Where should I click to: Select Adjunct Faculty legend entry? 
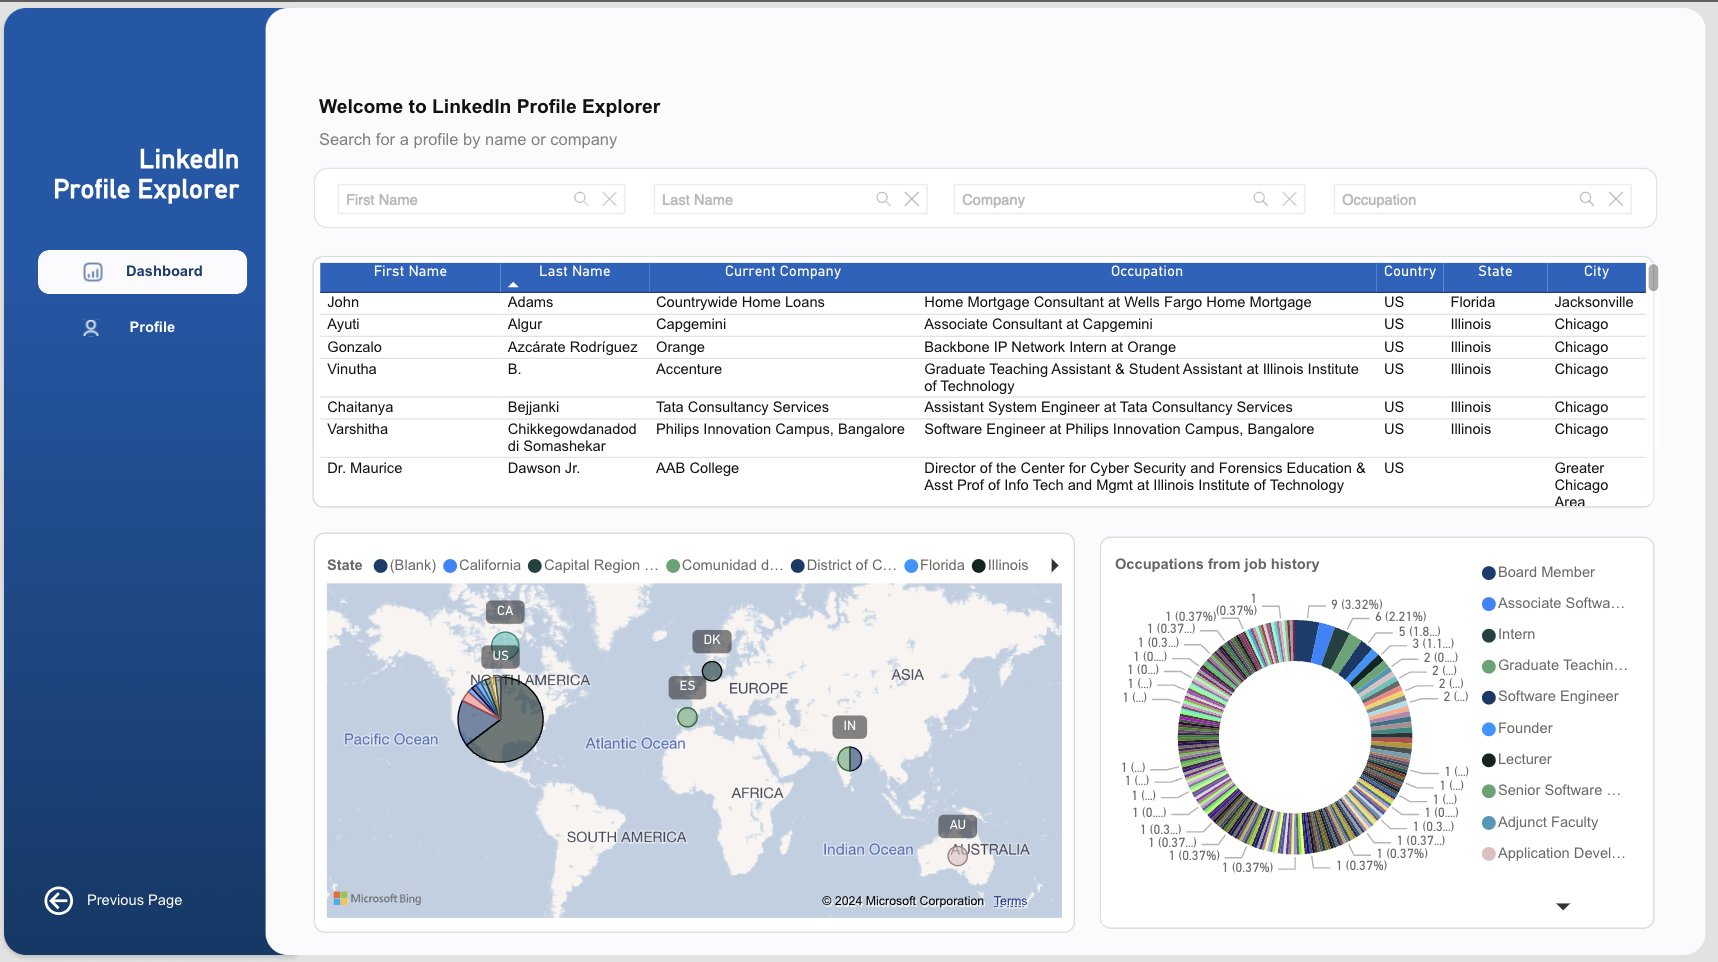tap(1540, 823)
